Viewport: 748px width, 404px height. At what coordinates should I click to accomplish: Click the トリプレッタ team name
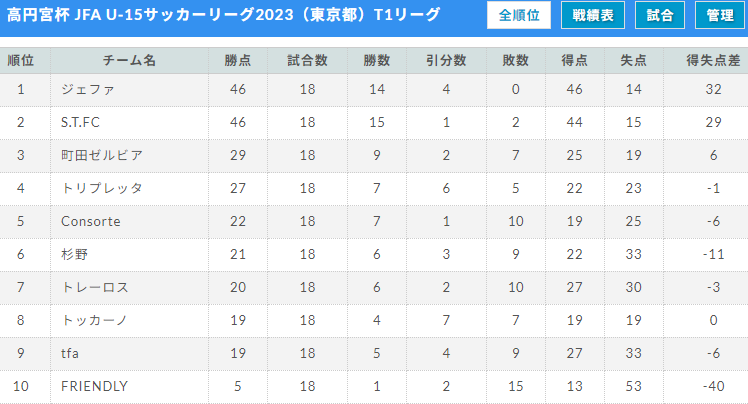coord(102,188)
